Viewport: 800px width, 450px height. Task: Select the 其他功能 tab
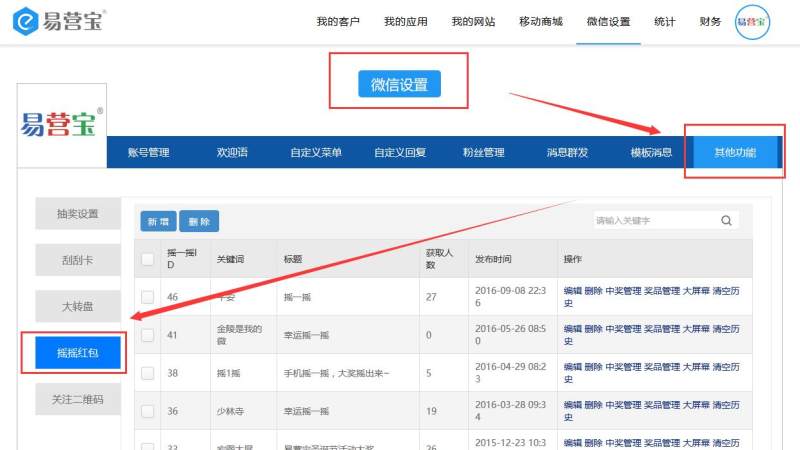tap(735, 152)
